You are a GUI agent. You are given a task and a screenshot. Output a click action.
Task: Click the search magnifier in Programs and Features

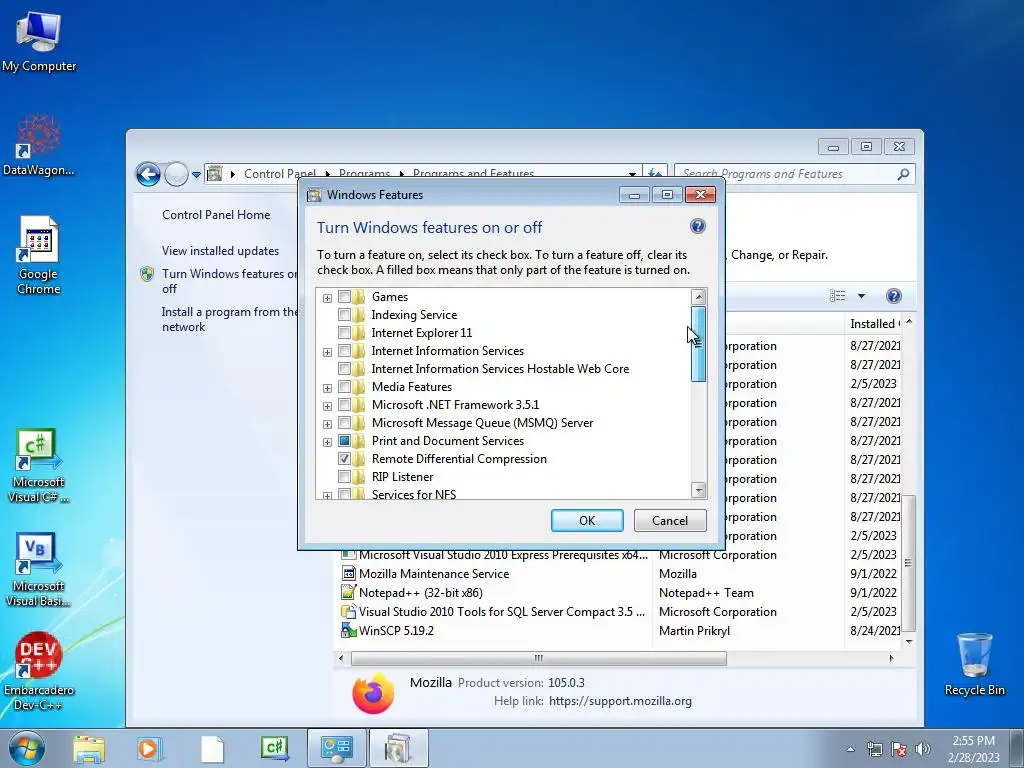pos(903,174)
